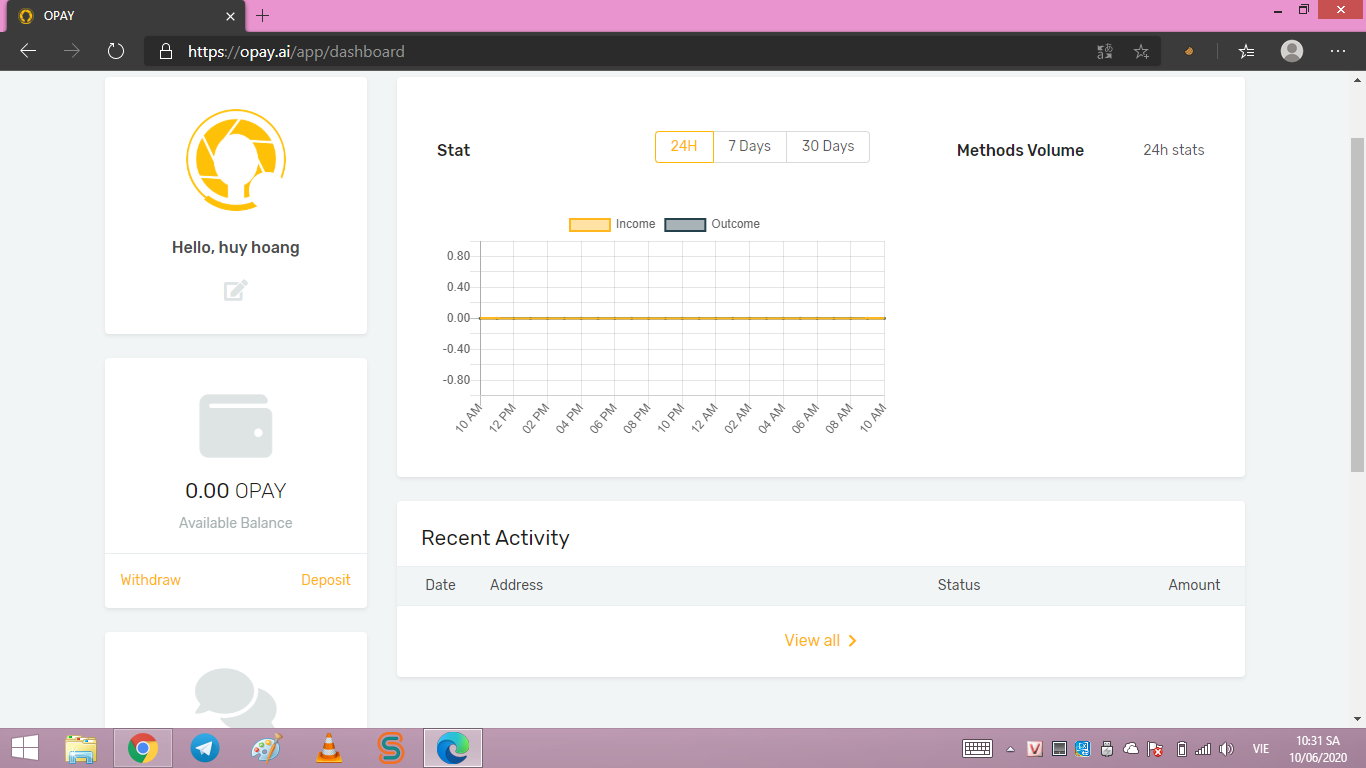Add this page to favorites with the star icon
The image size is (1366, 768).
click(1141, 51)
